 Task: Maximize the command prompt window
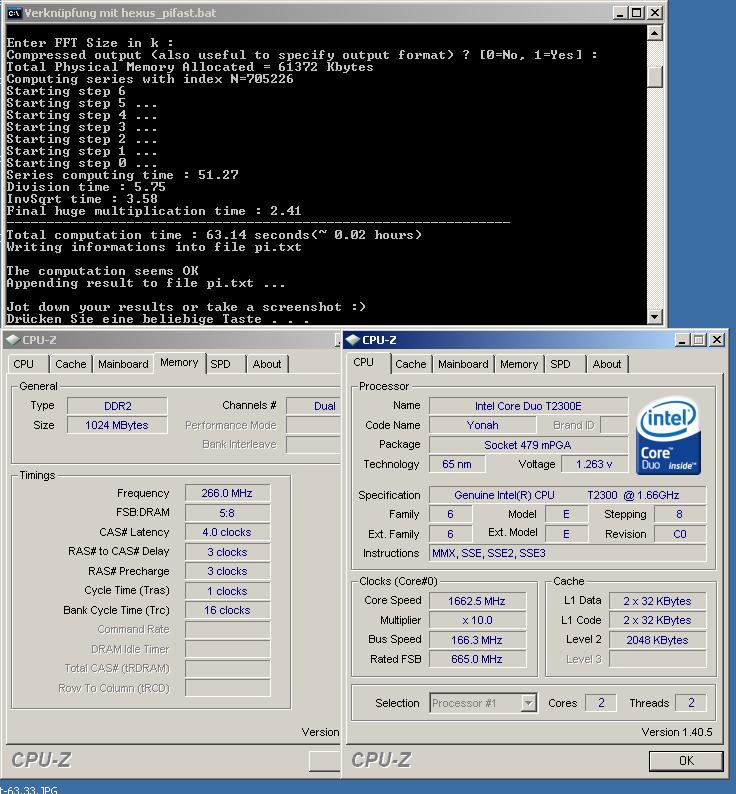tap(637, 13)
